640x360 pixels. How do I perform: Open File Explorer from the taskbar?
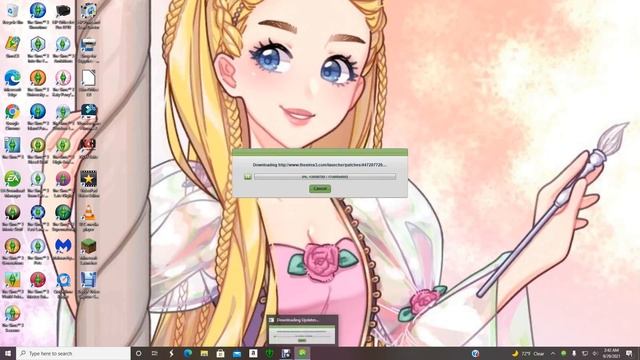[x=204, y=353]
